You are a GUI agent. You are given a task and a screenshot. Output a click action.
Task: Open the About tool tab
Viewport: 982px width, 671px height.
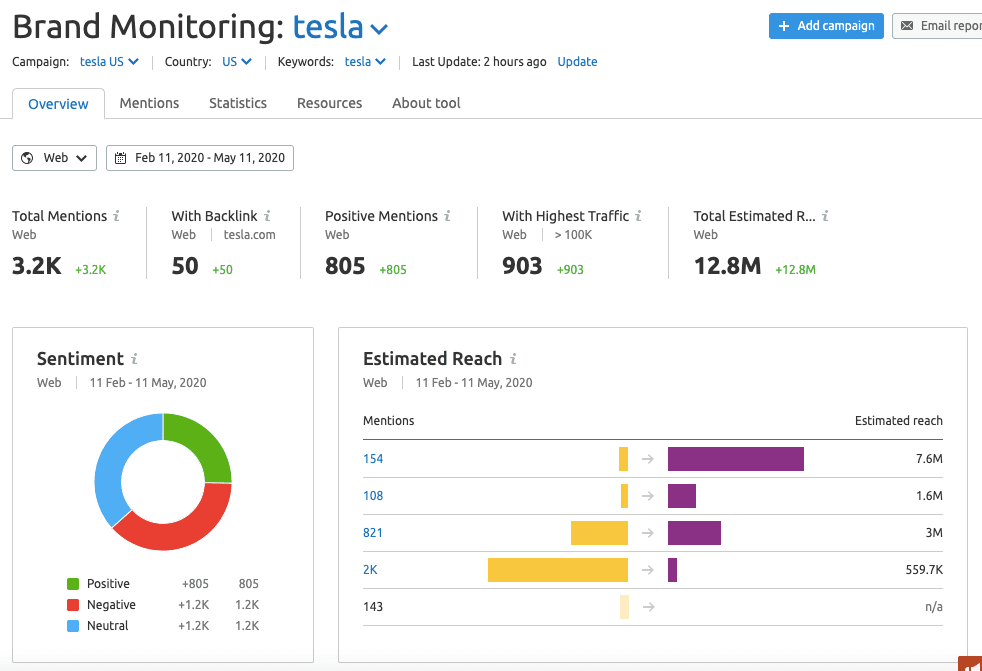coord(426,103)
